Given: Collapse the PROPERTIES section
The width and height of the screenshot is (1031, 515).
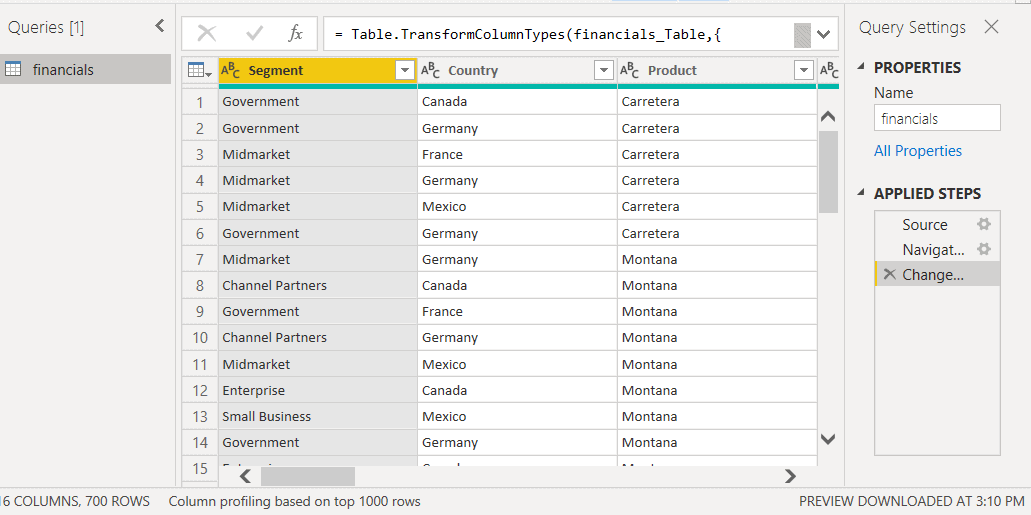Looking at the screenshot, I should click(x=861, y=68).
